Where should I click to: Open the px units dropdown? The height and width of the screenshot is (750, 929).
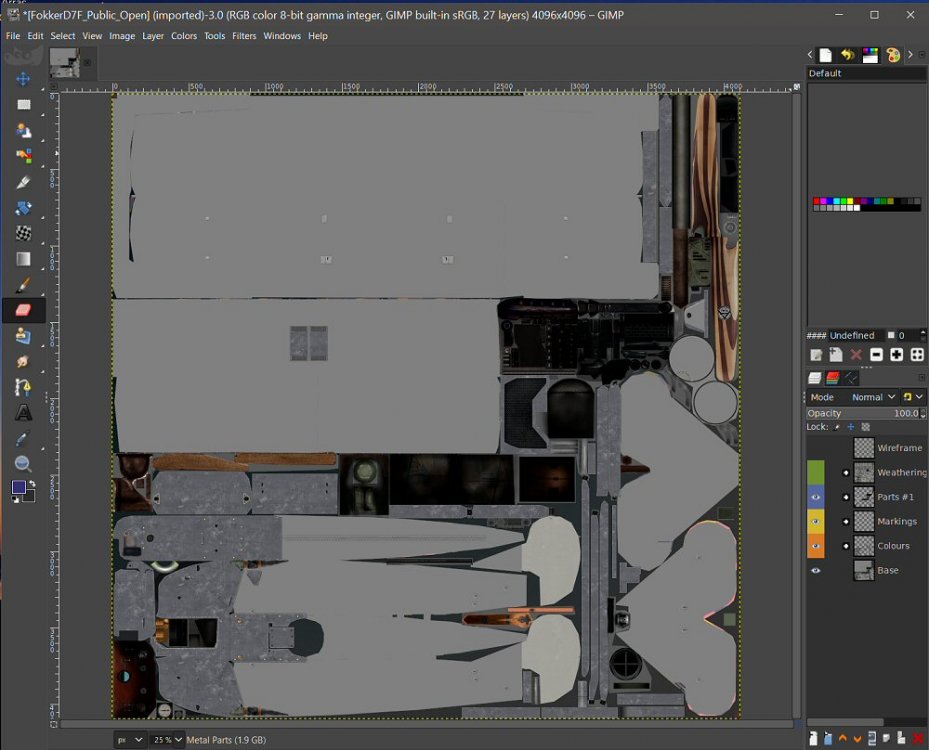point(130,740)
